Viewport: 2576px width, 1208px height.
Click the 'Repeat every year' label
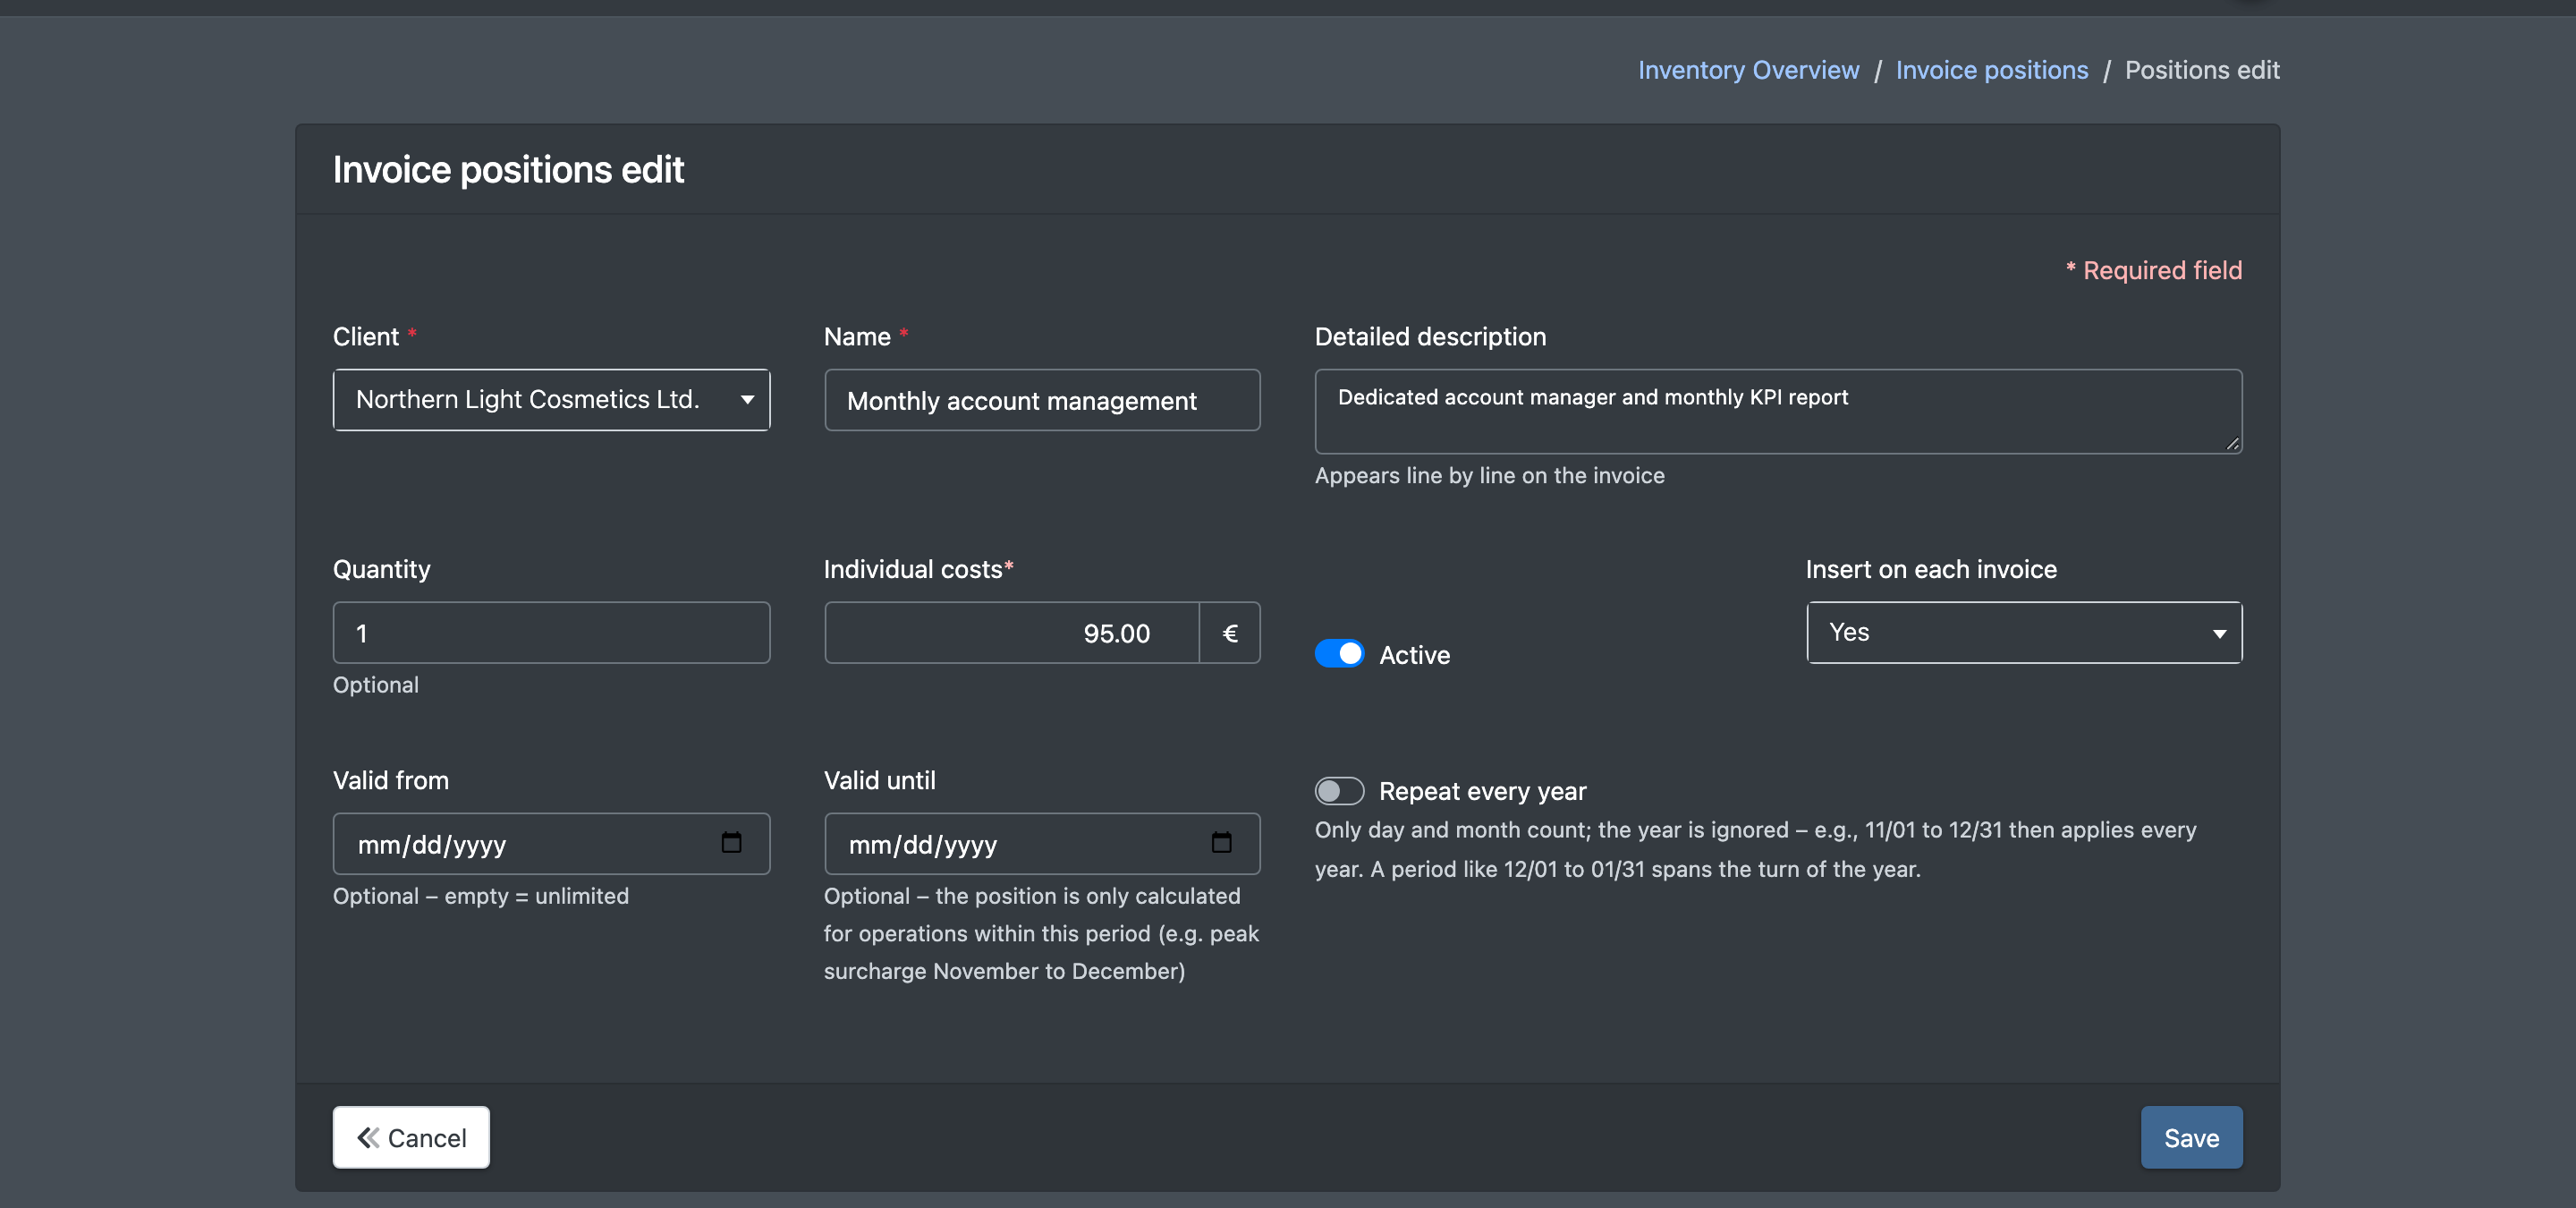pyautogui.click(x=1482, y=791)
